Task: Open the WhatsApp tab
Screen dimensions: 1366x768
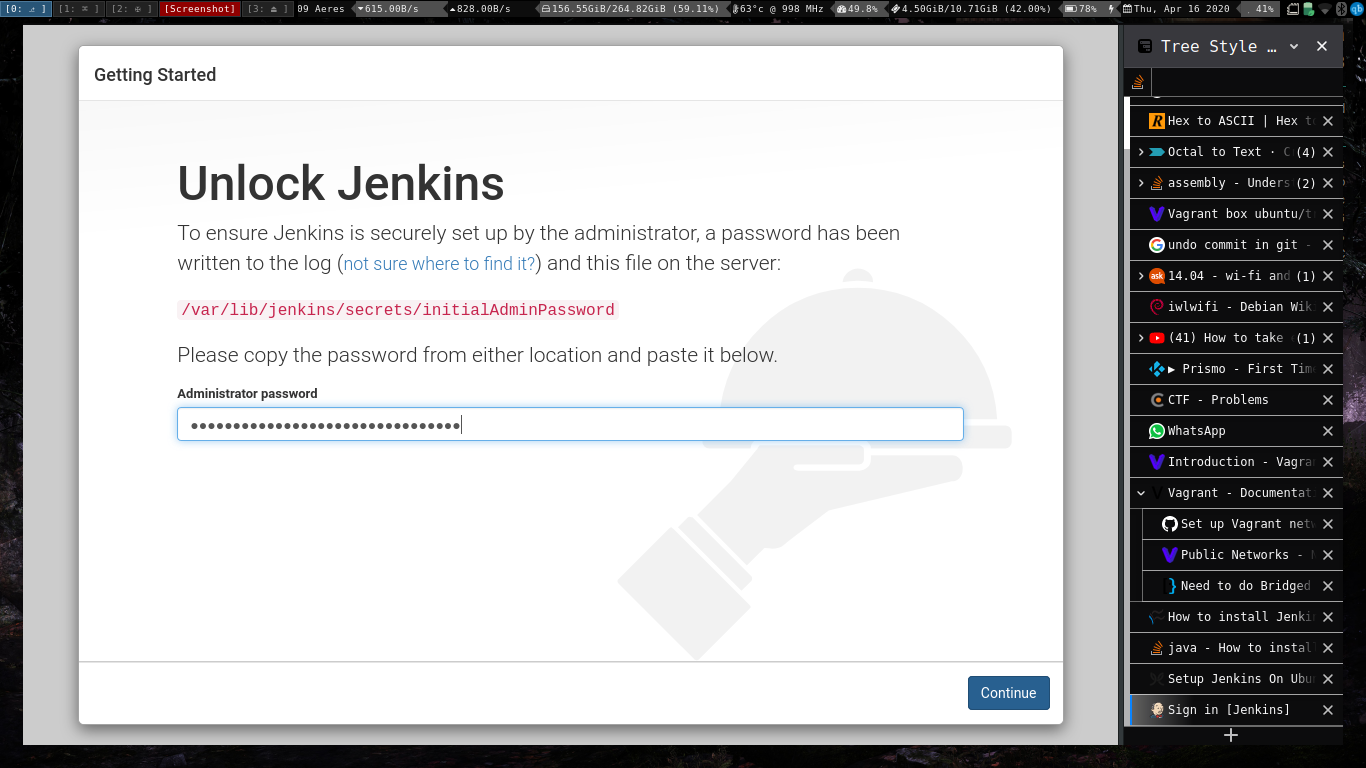Action: [1235, 431]
